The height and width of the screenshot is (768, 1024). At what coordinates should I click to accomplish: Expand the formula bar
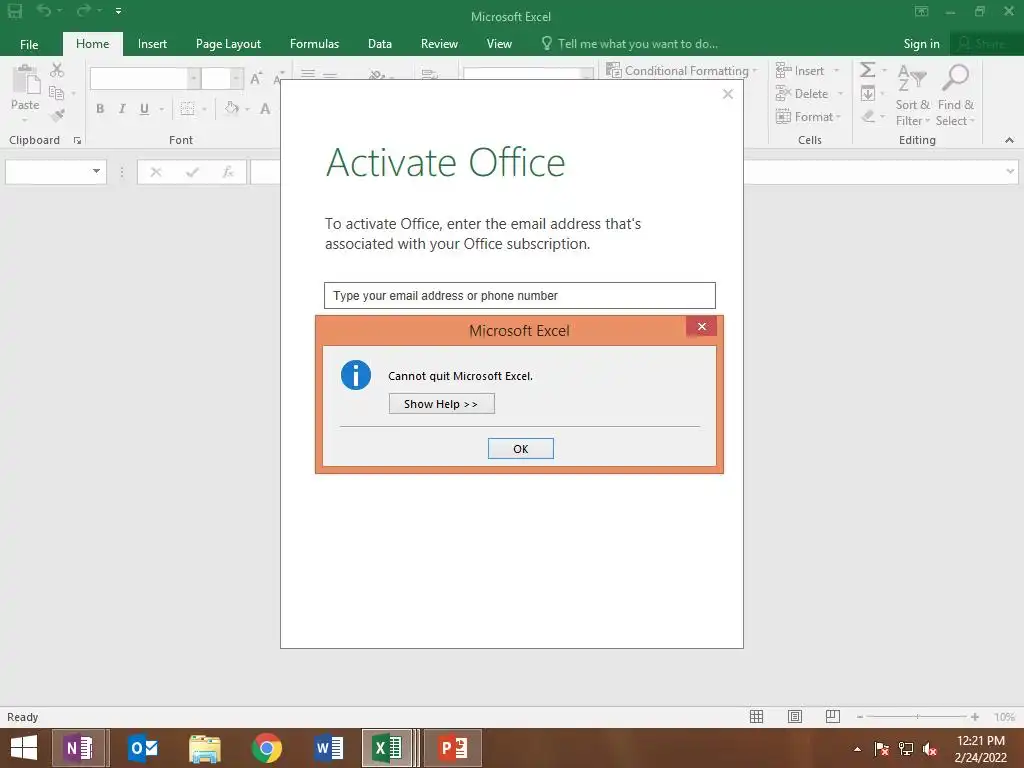pyautogui.click(x=1010, y=172)
